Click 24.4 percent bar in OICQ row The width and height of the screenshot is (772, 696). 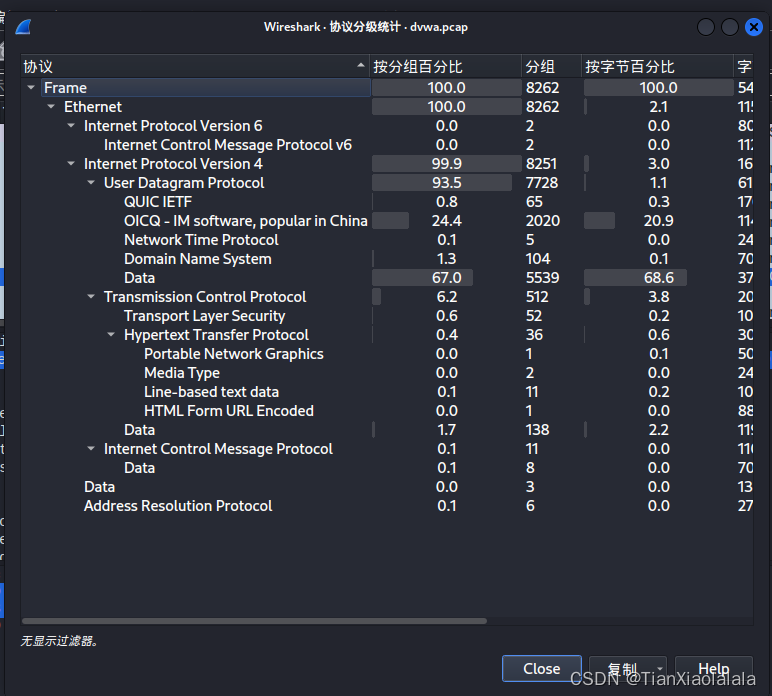pos(446,221)
